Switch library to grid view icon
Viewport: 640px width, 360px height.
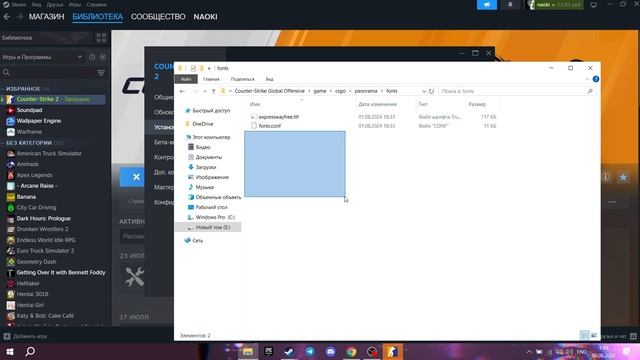(x=101, y=38)
